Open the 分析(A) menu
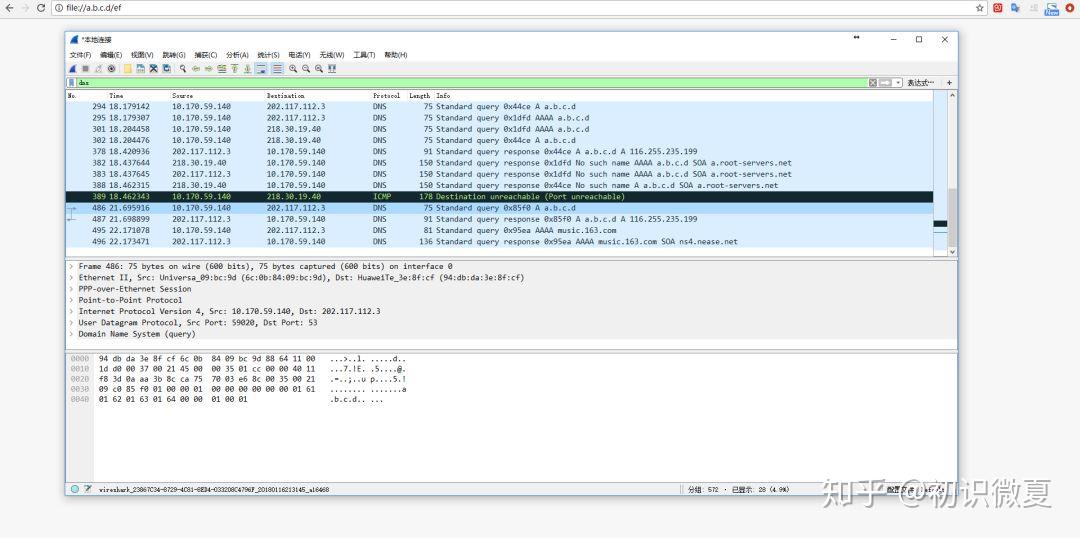 tap(237, 55)
